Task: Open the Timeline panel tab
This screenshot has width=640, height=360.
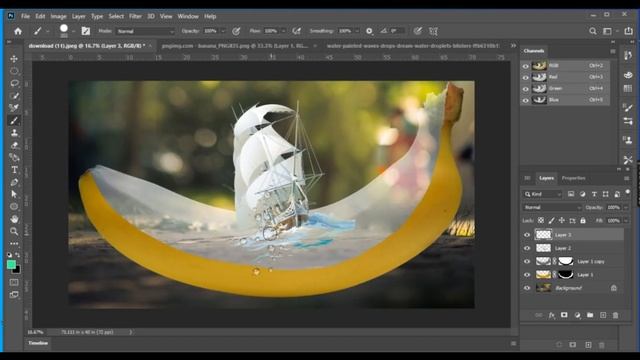Action: click(38, 343)
